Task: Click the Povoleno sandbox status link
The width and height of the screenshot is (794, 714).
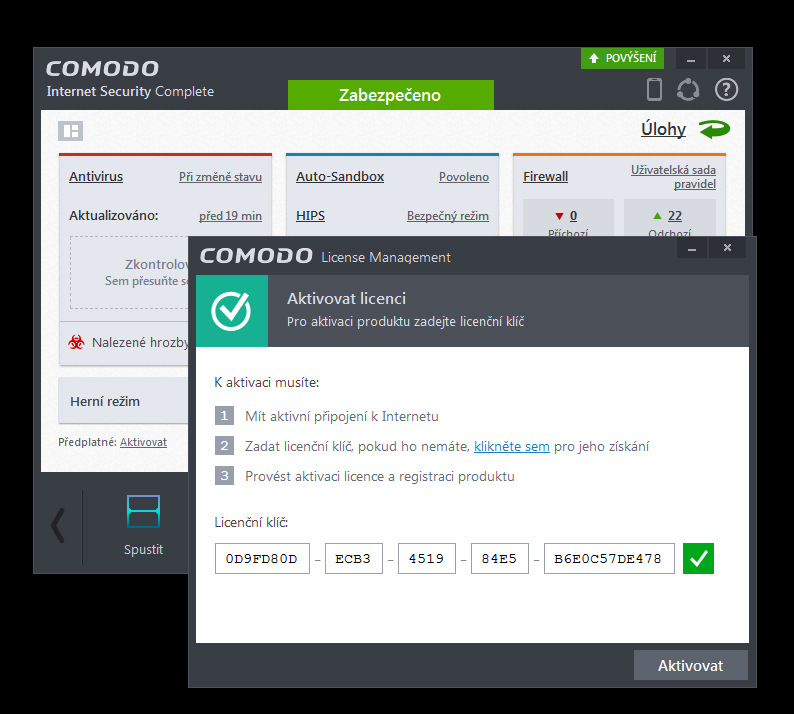Action: [464, 177]
